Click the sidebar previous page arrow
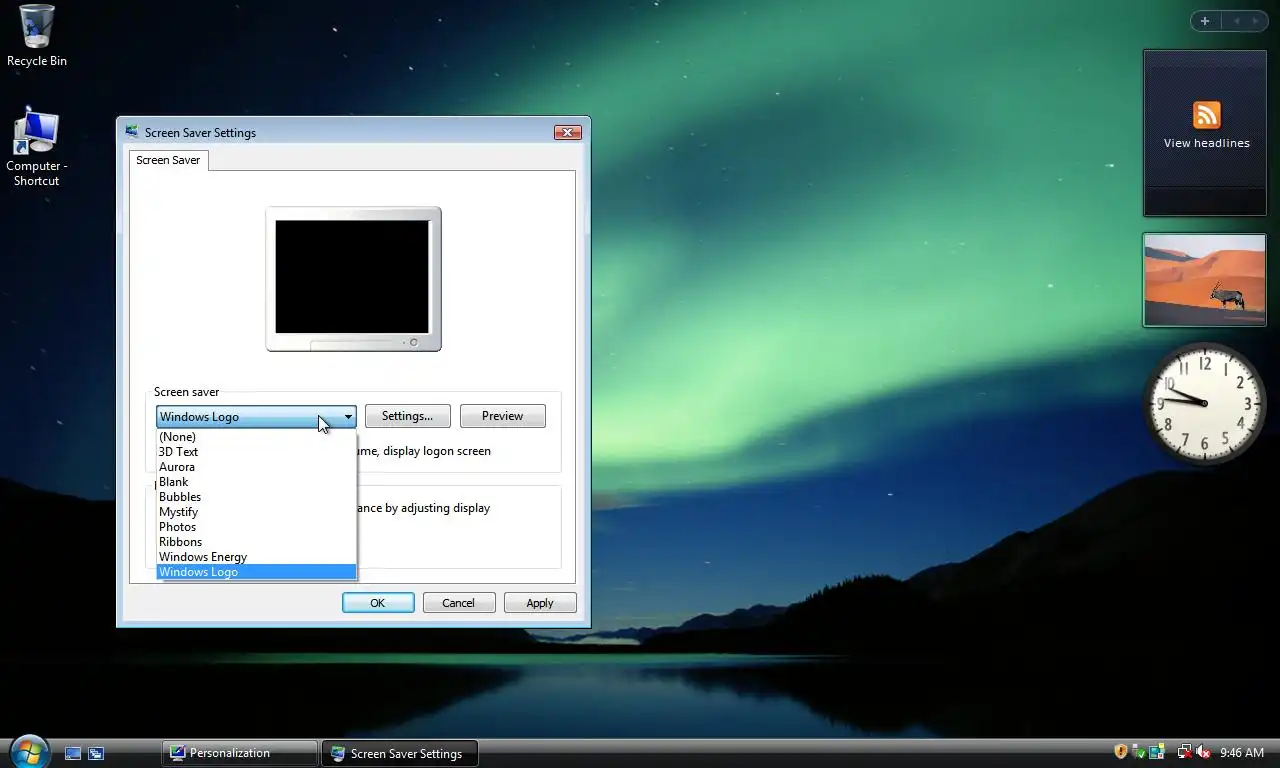The height and width of the screenshot is (768, 1280). 1236,21
